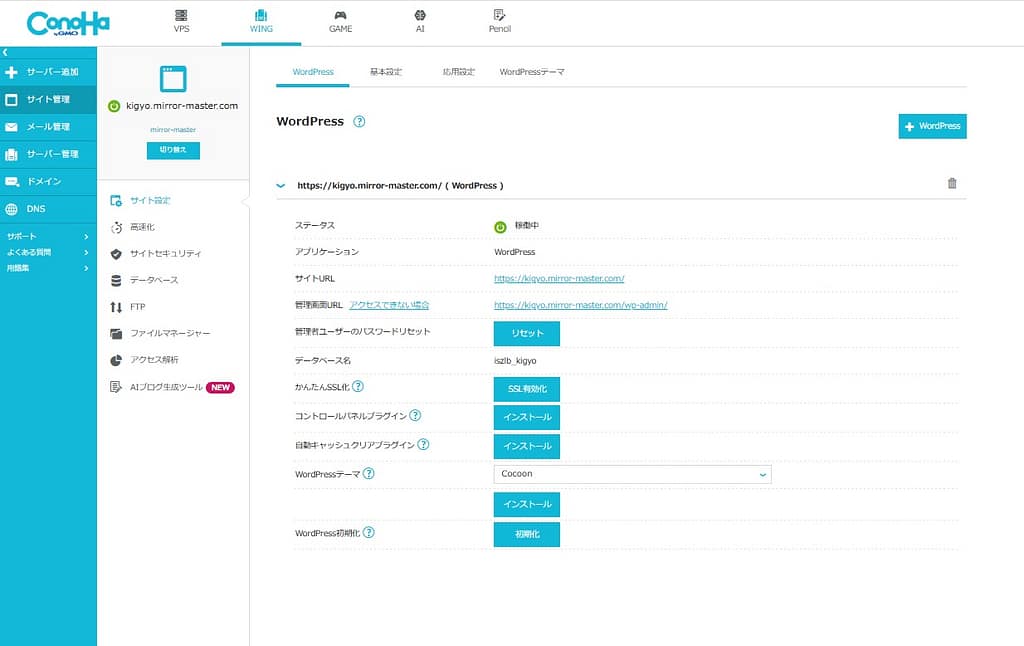Open the wp-admin management URL link
The image size is (1024, 646).
(580, 305)
